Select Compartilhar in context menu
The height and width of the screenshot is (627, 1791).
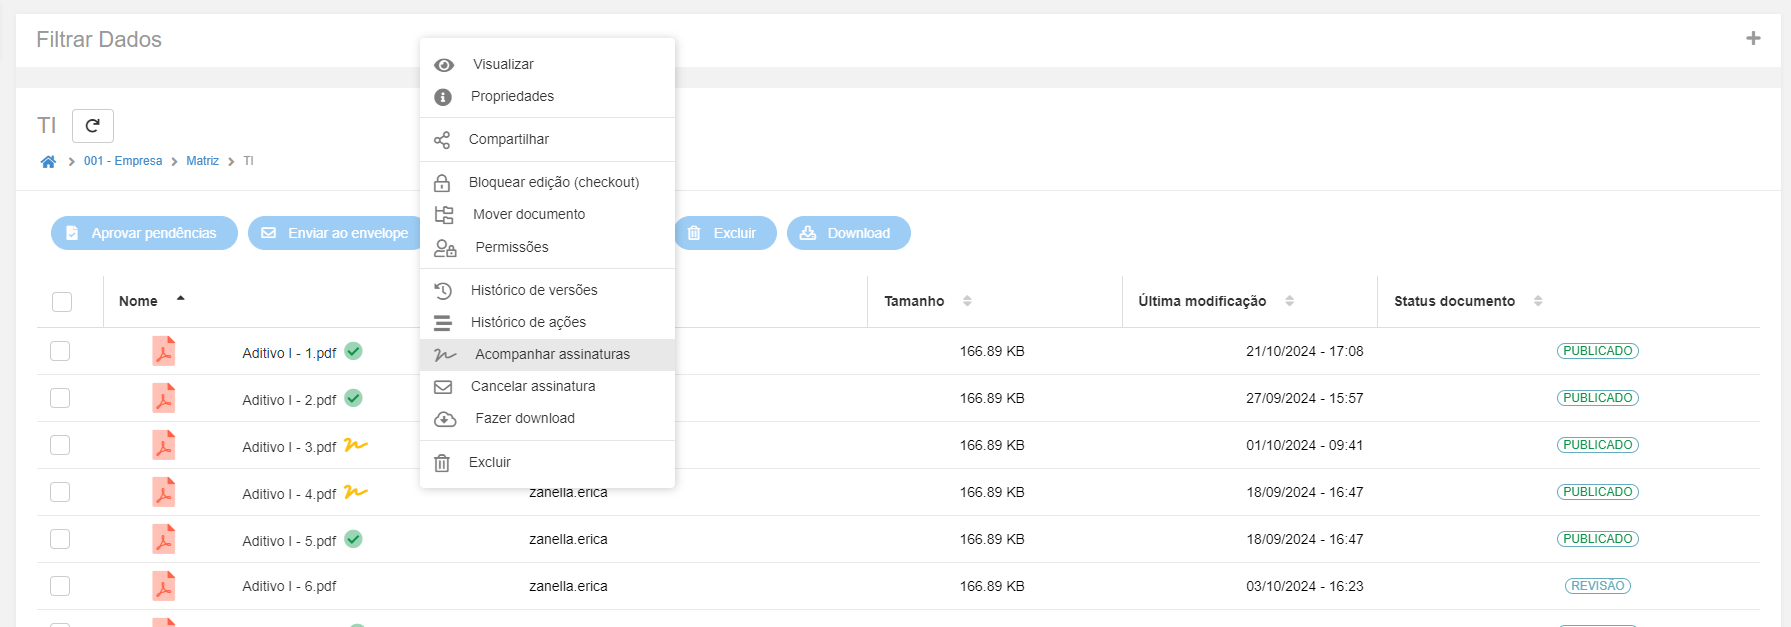tap(547, 139)
